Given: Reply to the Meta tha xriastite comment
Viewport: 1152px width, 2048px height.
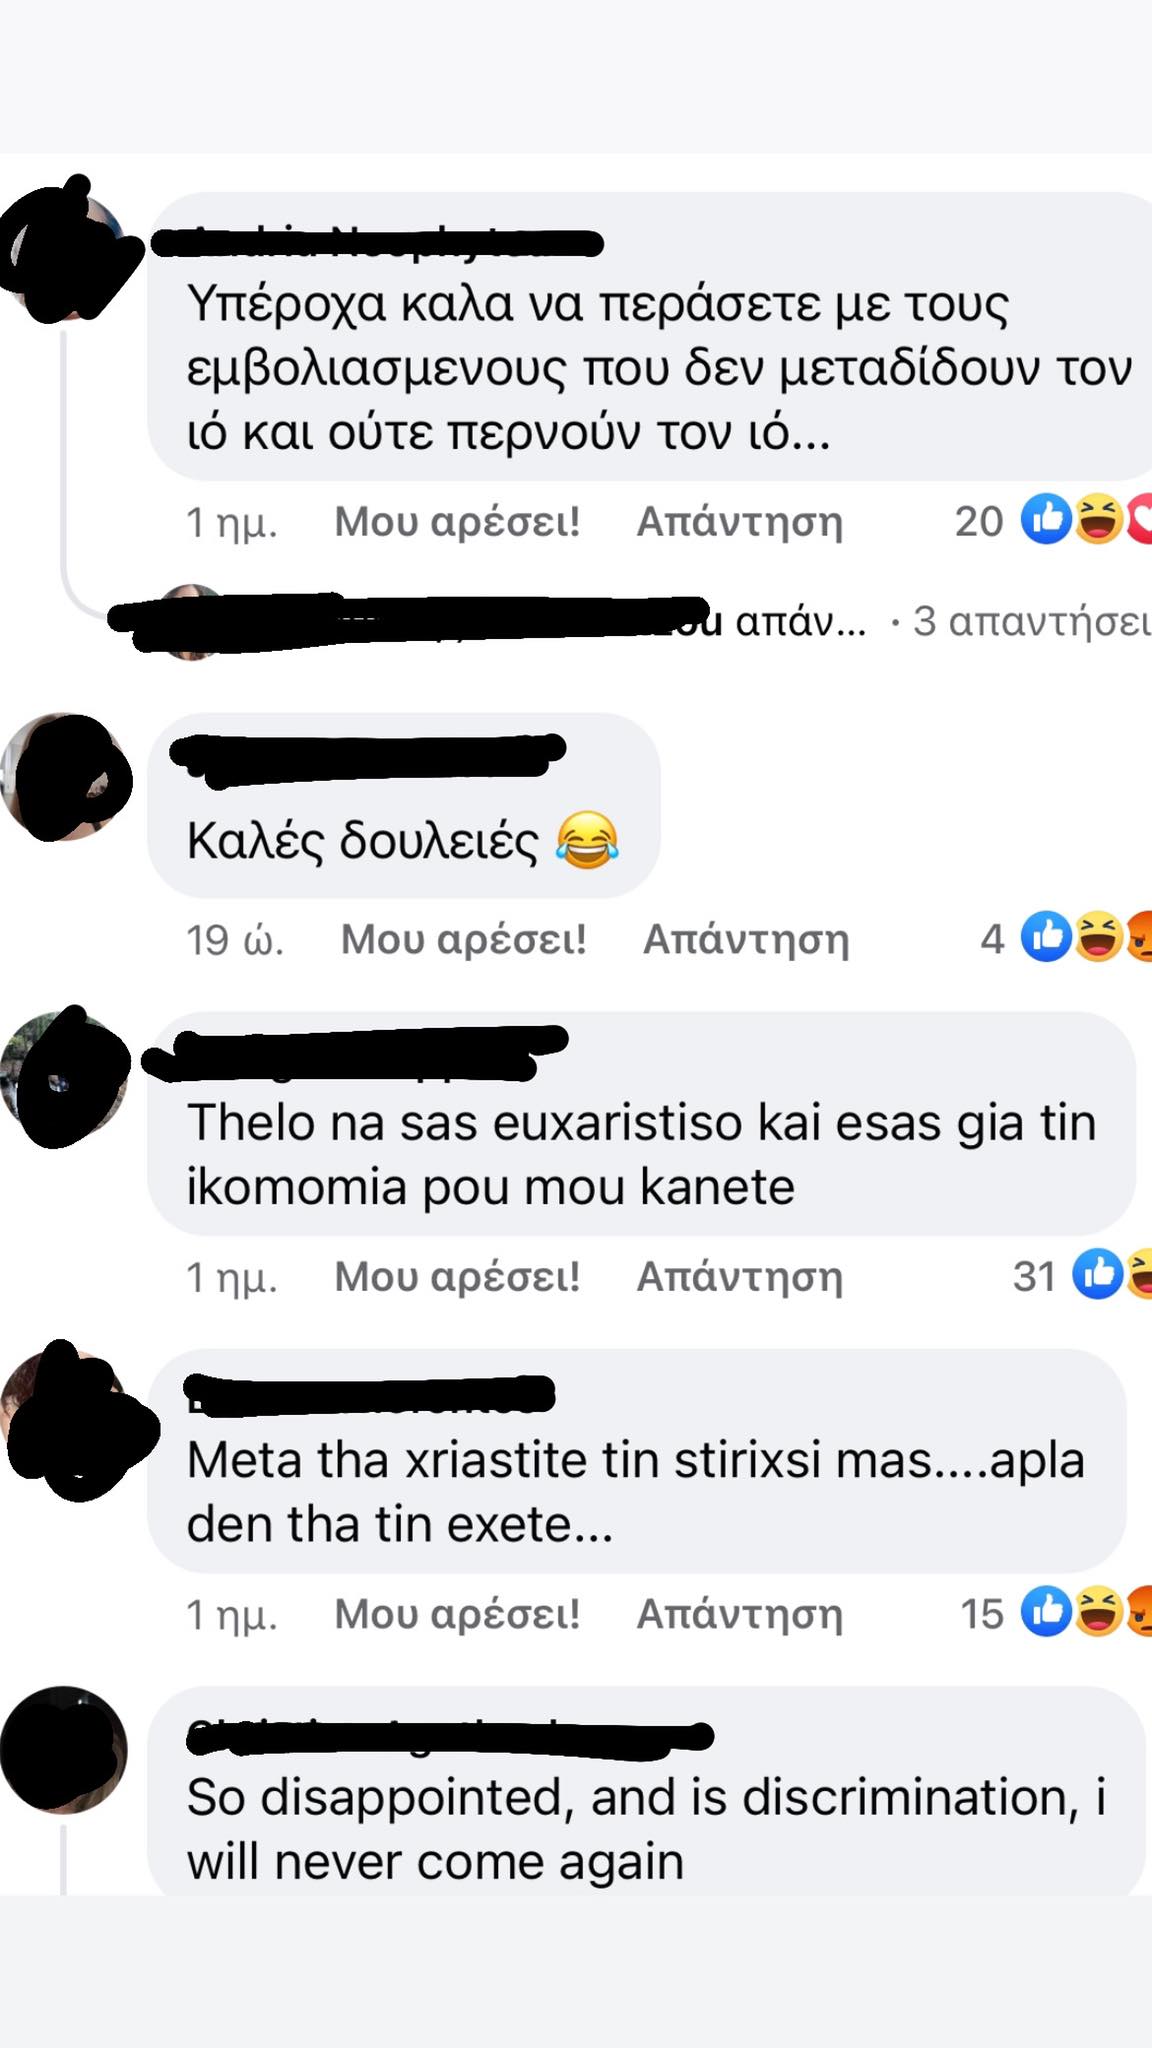Looking at the screenshot, I should (x=740, y=1613).
